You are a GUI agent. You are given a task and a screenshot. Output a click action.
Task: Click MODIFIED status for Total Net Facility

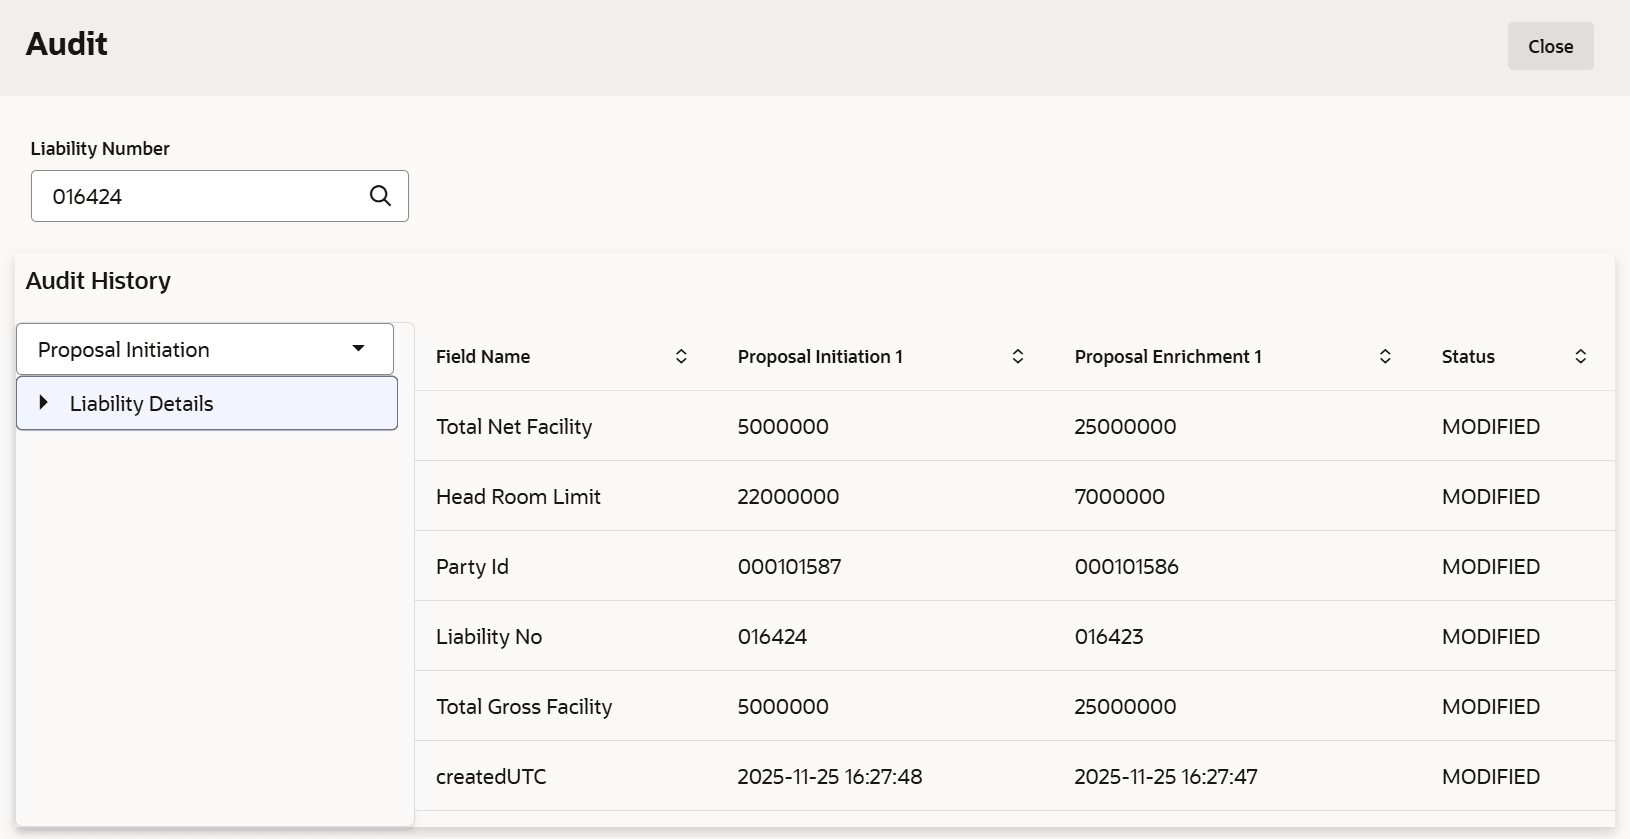1491,427
